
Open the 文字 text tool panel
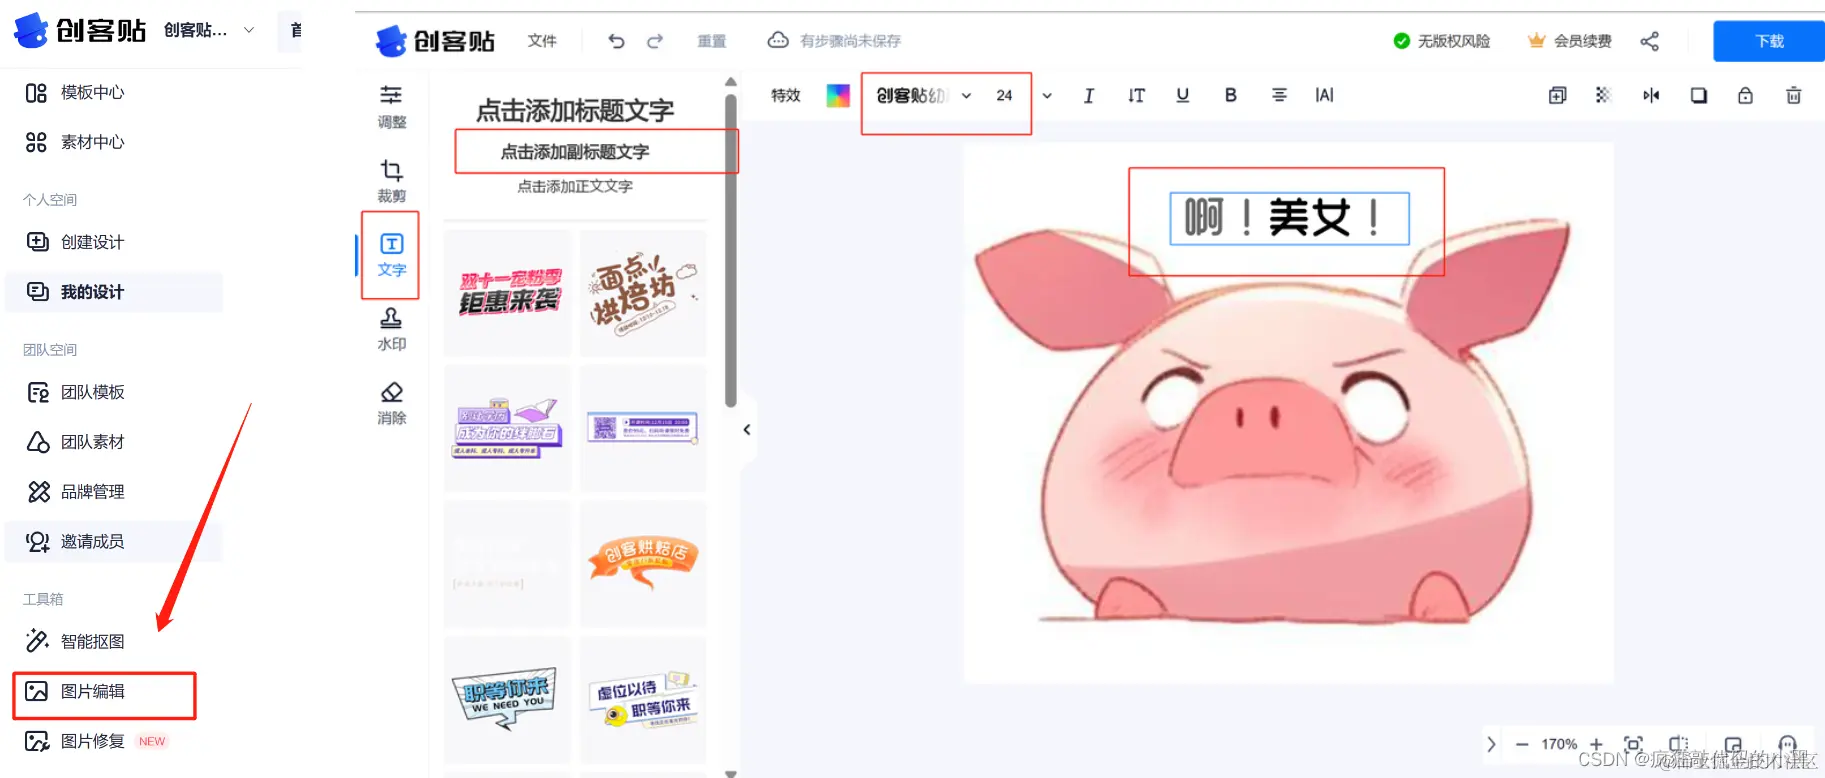(x=391, y=255)
